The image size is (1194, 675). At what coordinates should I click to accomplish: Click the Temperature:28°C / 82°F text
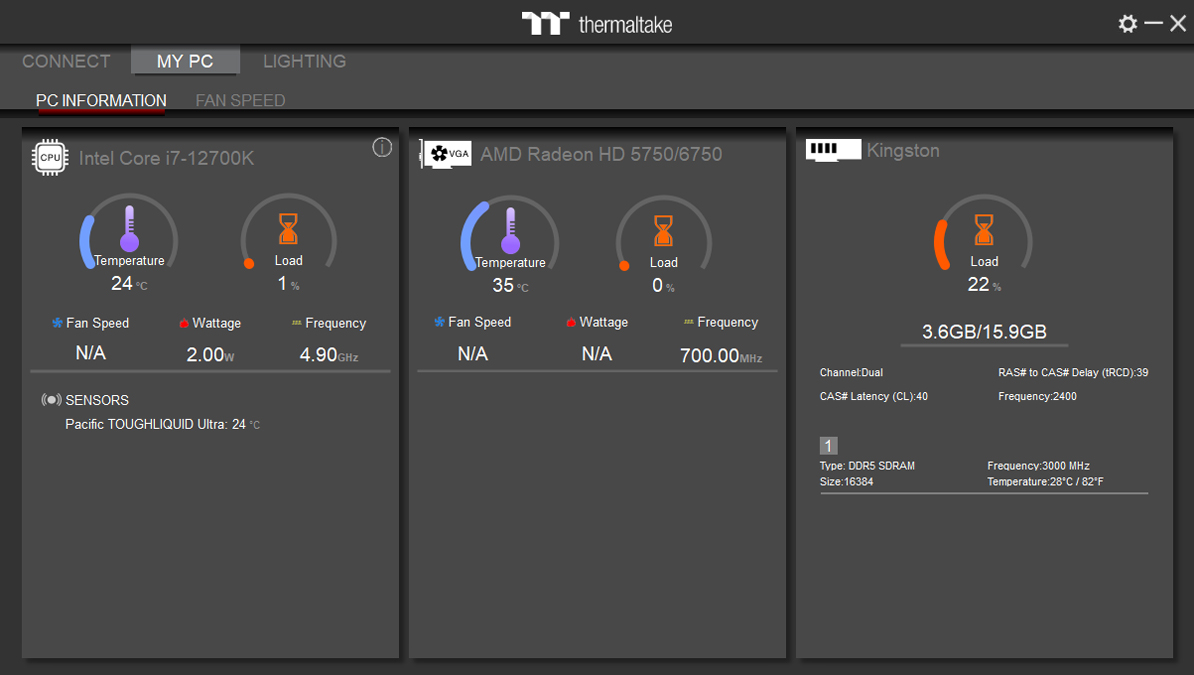pyautogui.click(x=1045, y=481)
